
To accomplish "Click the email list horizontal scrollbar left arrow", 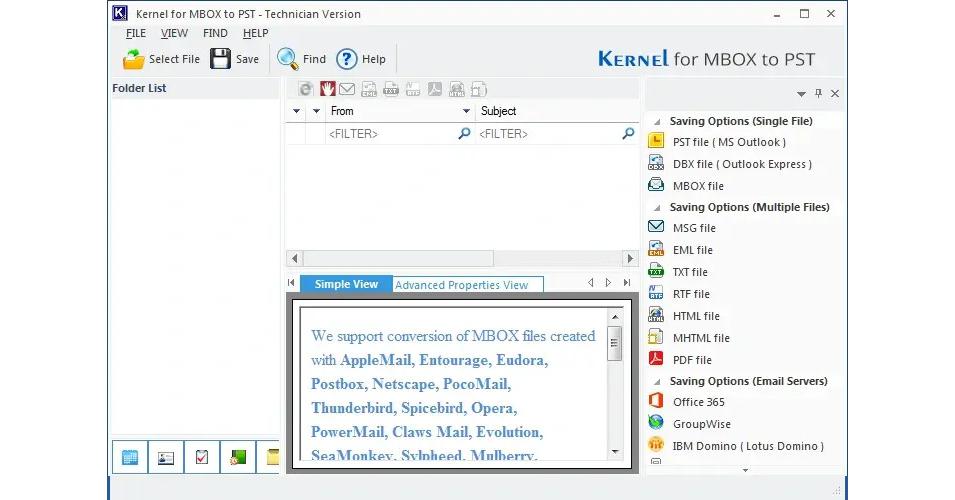I will pos(295,258).
